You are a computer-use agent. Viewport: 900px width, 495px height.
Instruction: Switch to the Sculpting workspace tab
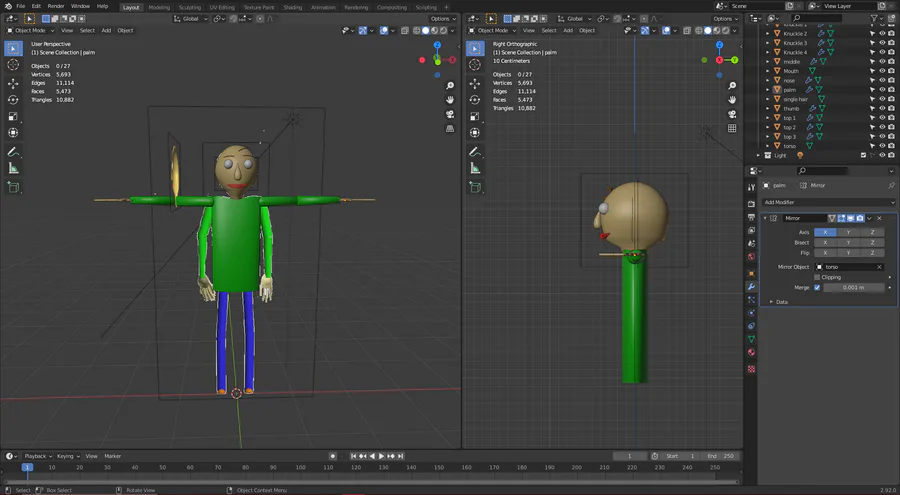coord(189,7)
